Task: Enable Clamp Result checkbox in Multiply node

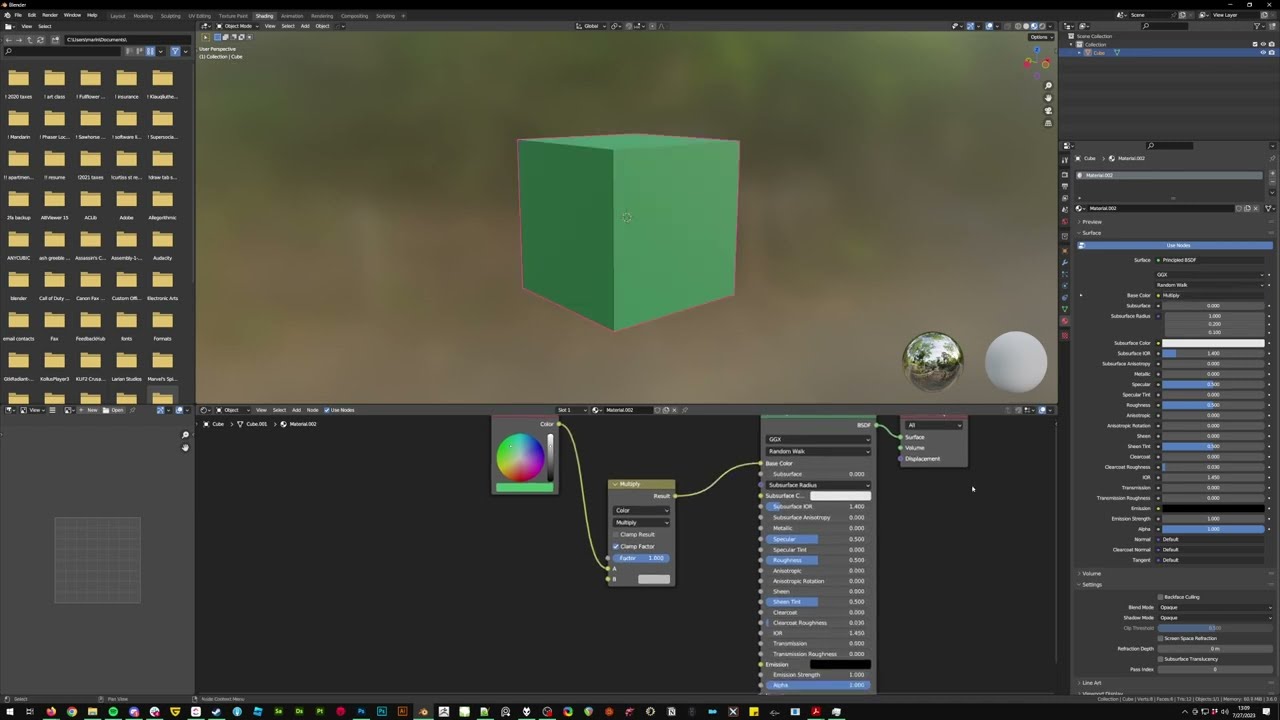Action: [616, 534]
